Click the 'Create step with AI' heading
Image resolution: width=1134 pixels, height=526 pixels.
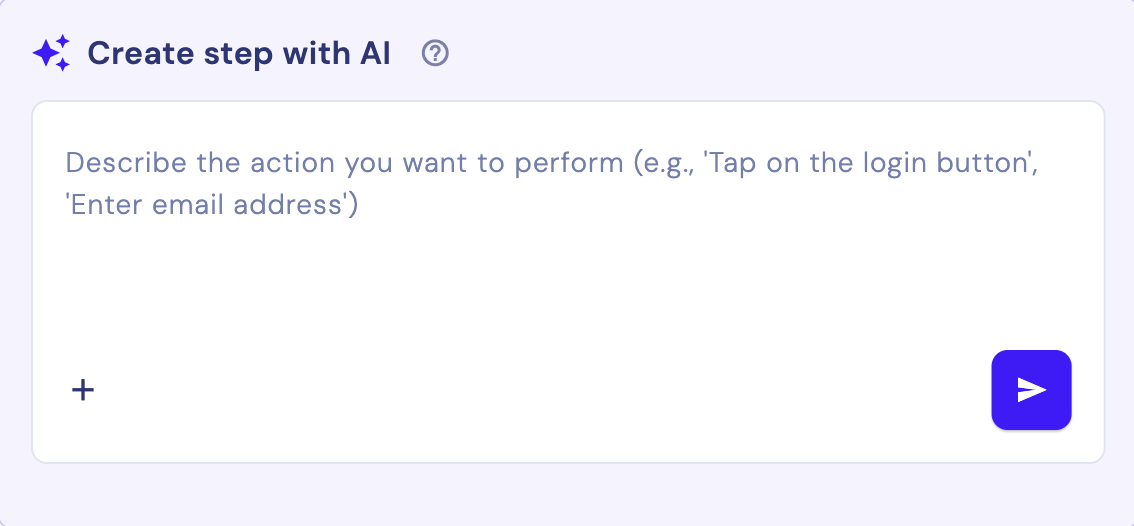238,53
